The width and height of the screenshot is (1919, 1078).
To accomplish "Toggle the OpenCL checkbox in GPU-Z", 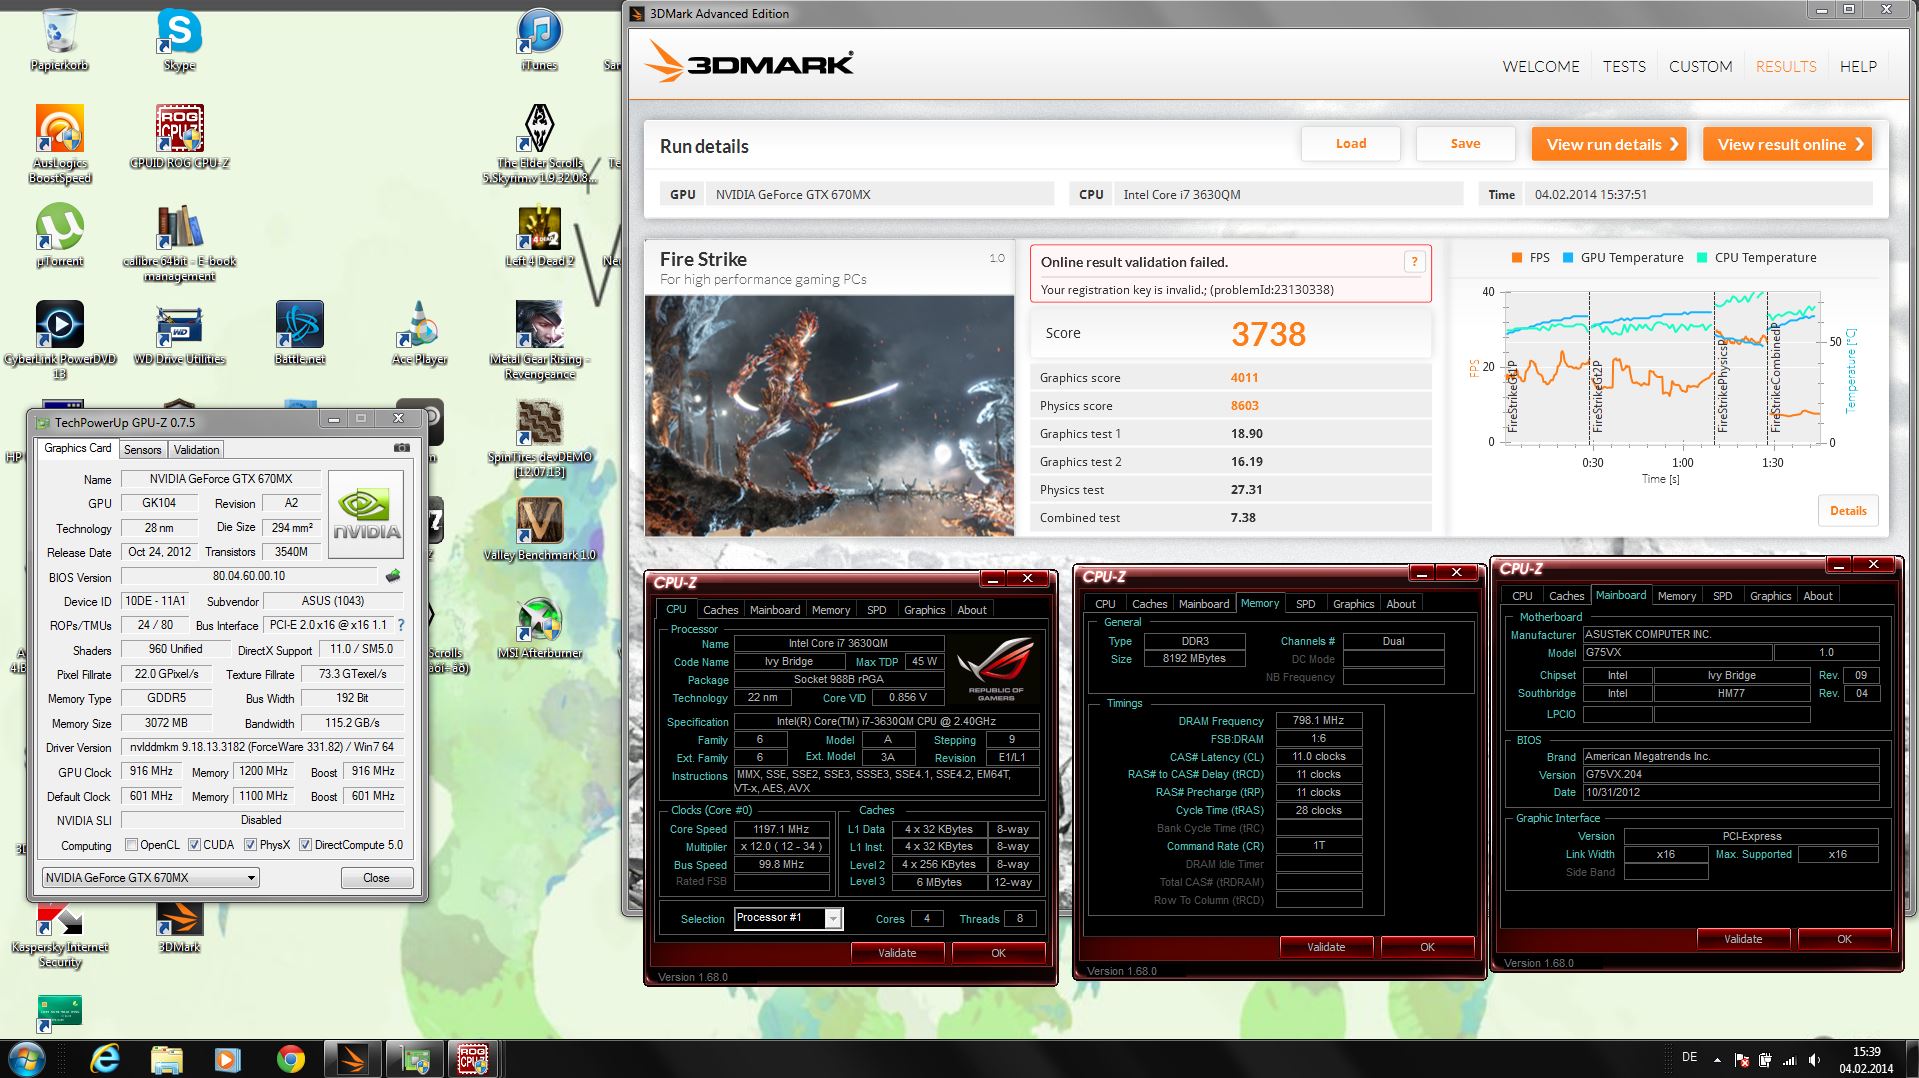I will (x=130, y=845).
